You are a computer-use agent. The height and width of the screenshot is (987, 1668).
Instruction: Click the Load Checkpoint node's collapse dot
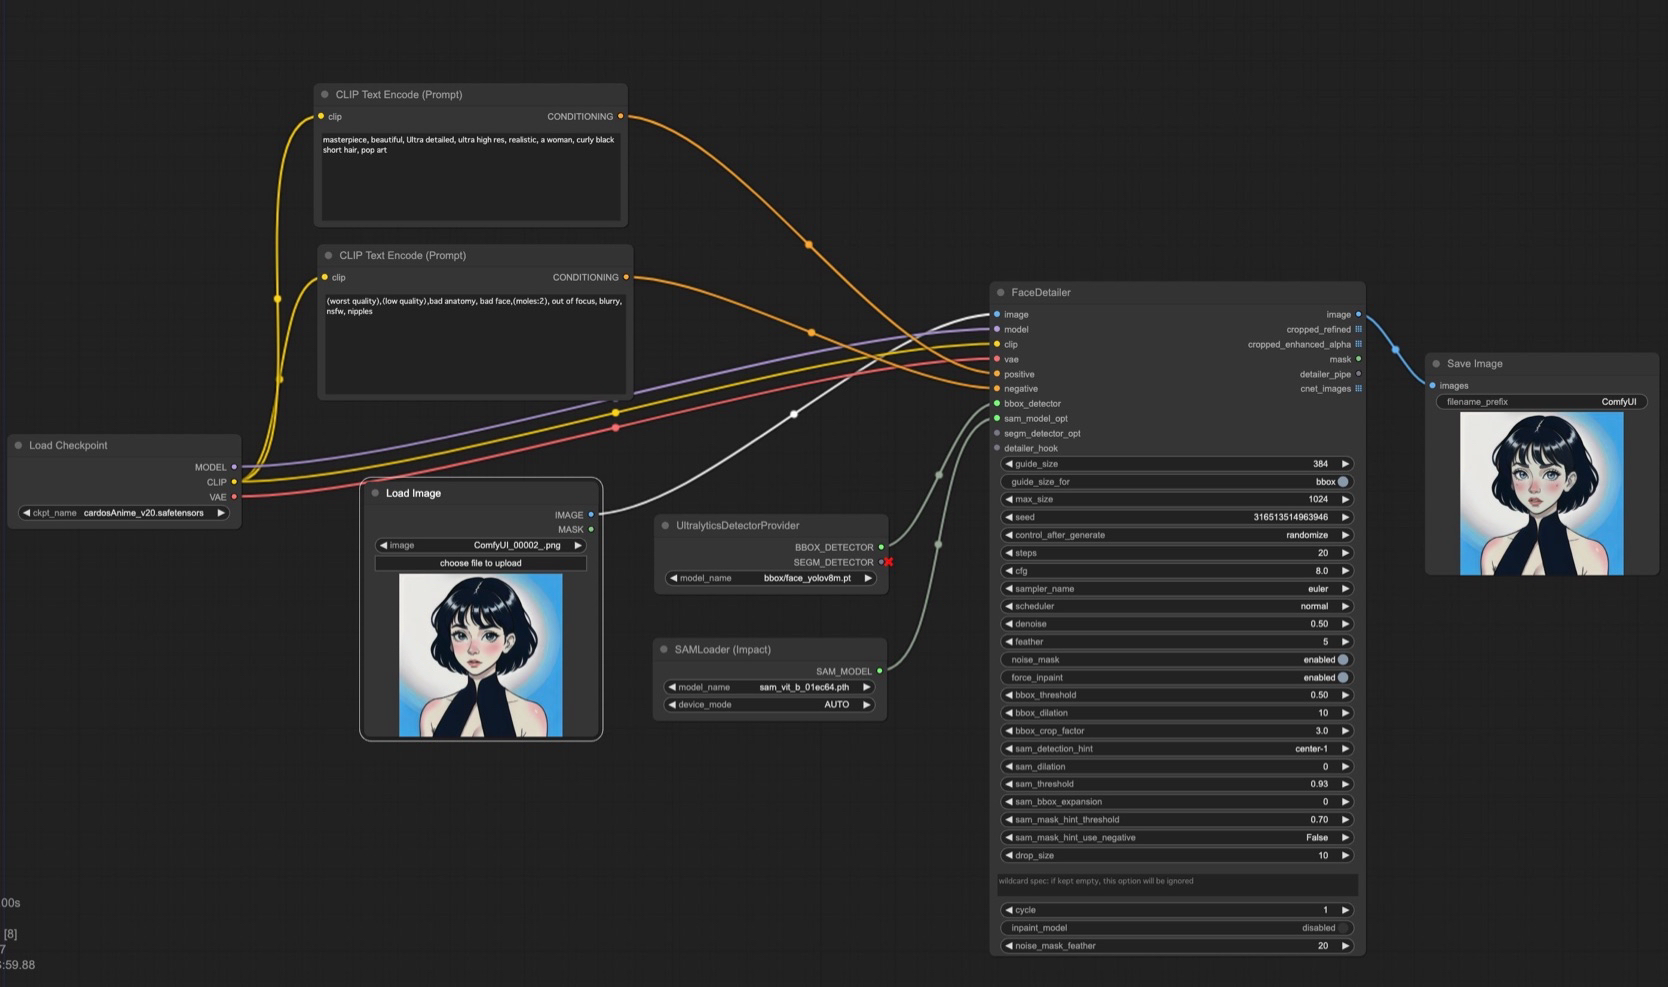pos(18,445)
